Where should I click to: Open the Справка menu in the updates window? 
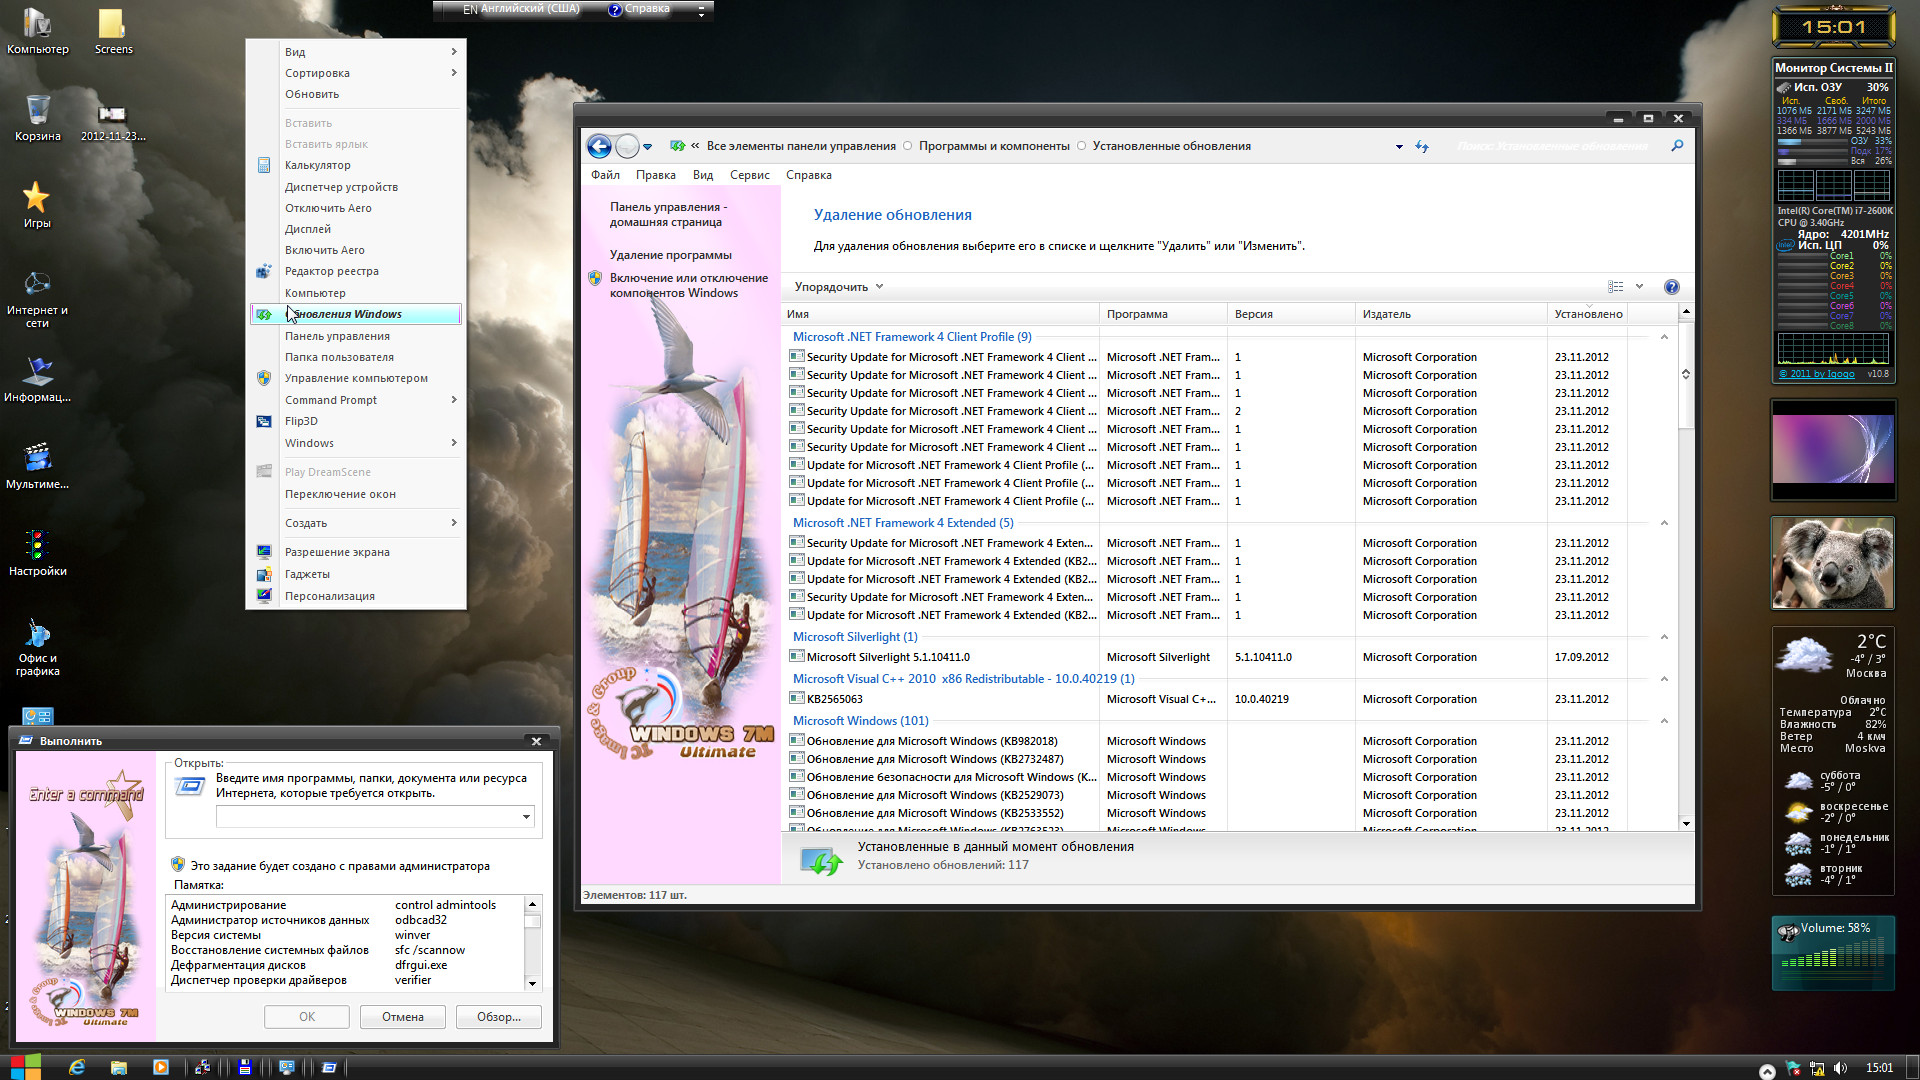click(808, 175)
